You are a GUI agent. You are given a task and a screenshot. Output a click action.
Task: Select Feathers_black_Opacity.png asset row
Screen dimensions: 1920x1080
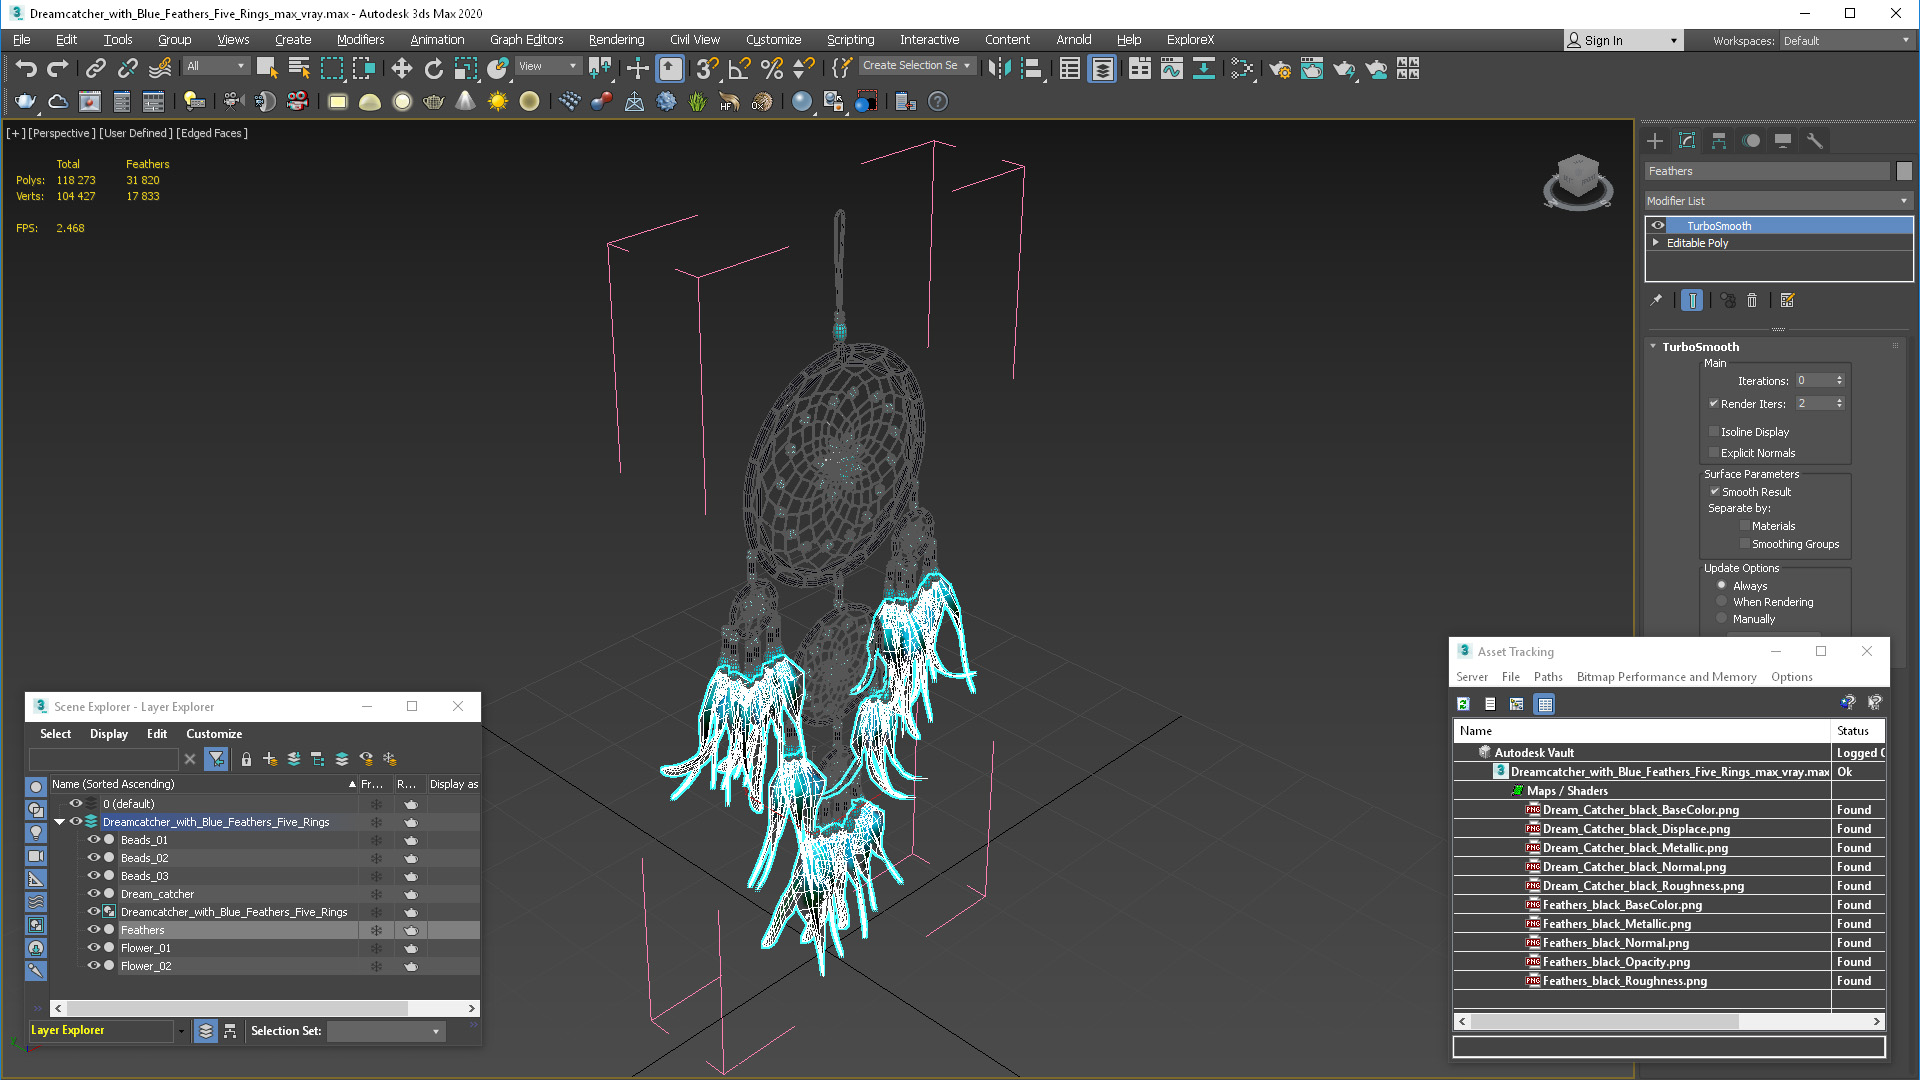(1669, 962)
